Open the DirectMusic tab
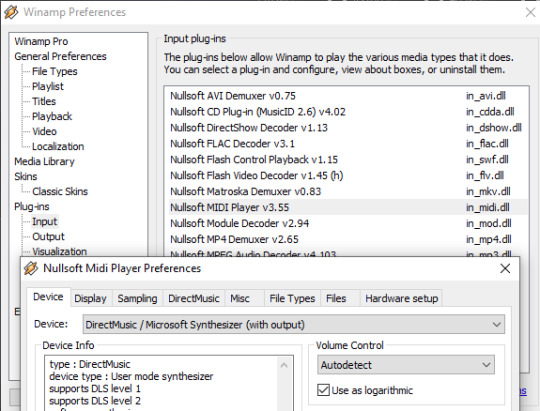 point(194,298)
